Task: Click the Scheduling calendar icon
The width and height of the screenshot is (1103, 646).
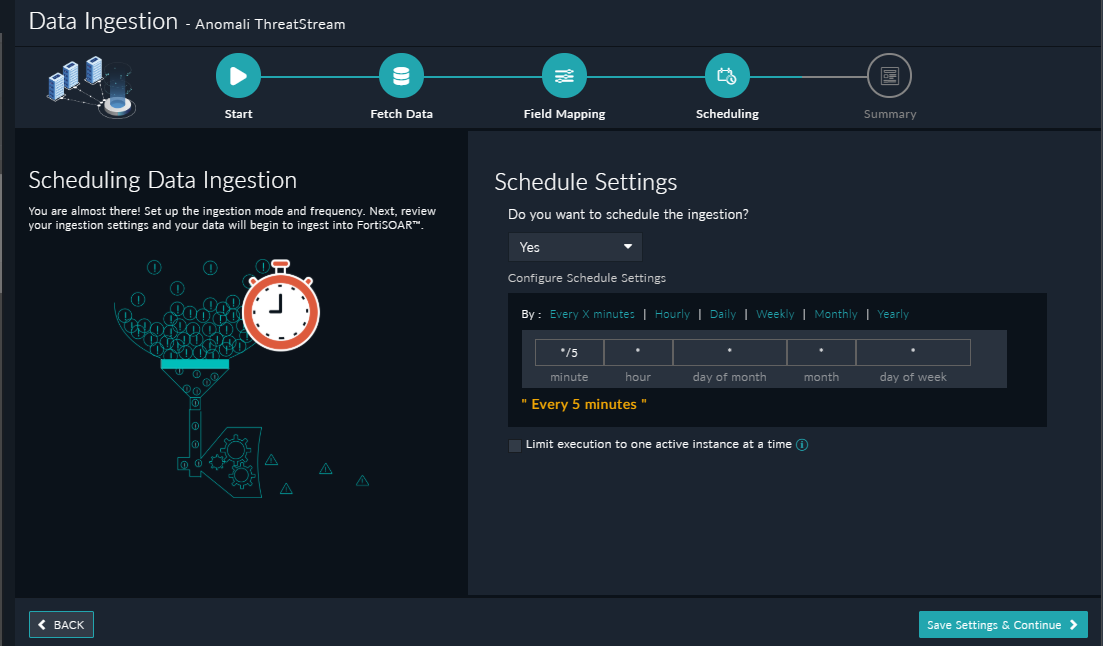Action: coord(727,76)
